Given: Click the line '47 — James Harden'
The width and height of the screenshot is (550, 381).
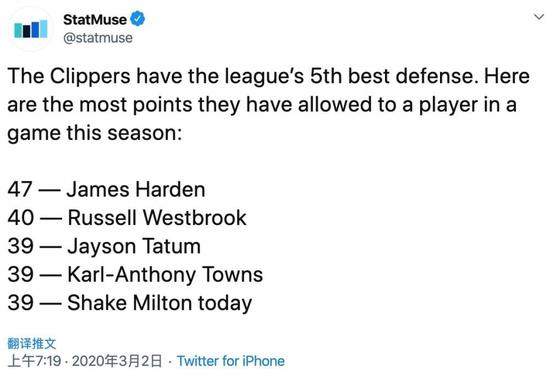Looking at the screenshot, I should [x=106, y=189].
